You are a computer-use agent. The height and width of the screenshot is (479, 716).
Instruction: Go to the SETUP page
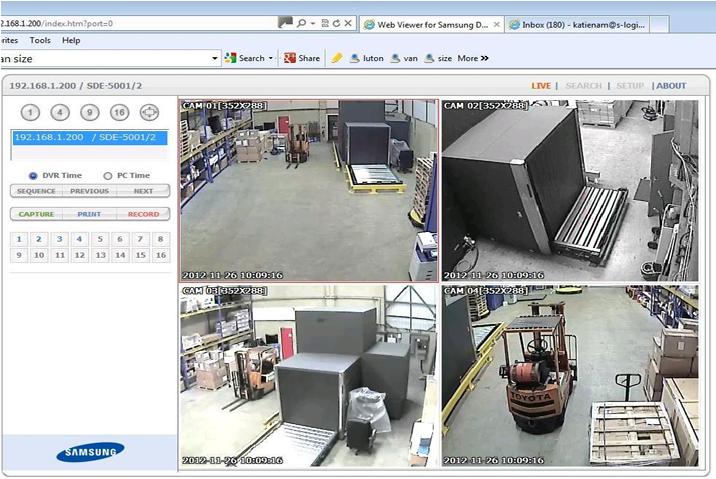pos(630,86)
